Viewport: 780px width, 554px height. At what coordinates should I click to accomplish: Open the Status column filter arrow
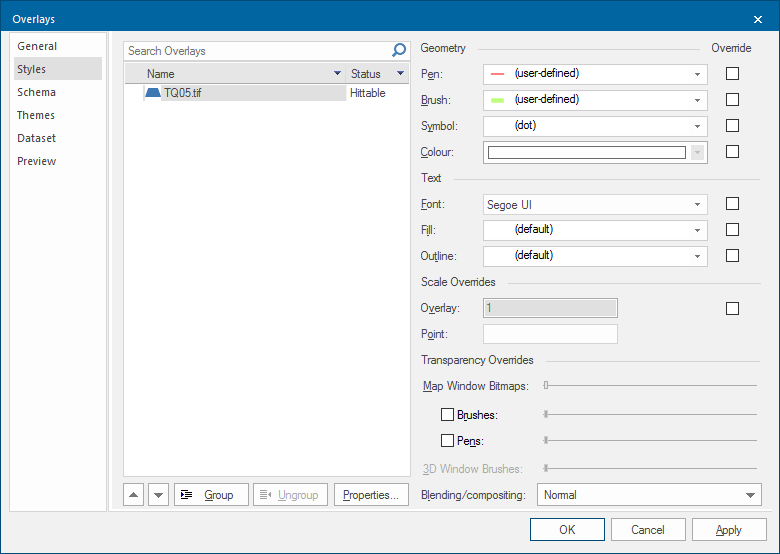coord(400,74)
